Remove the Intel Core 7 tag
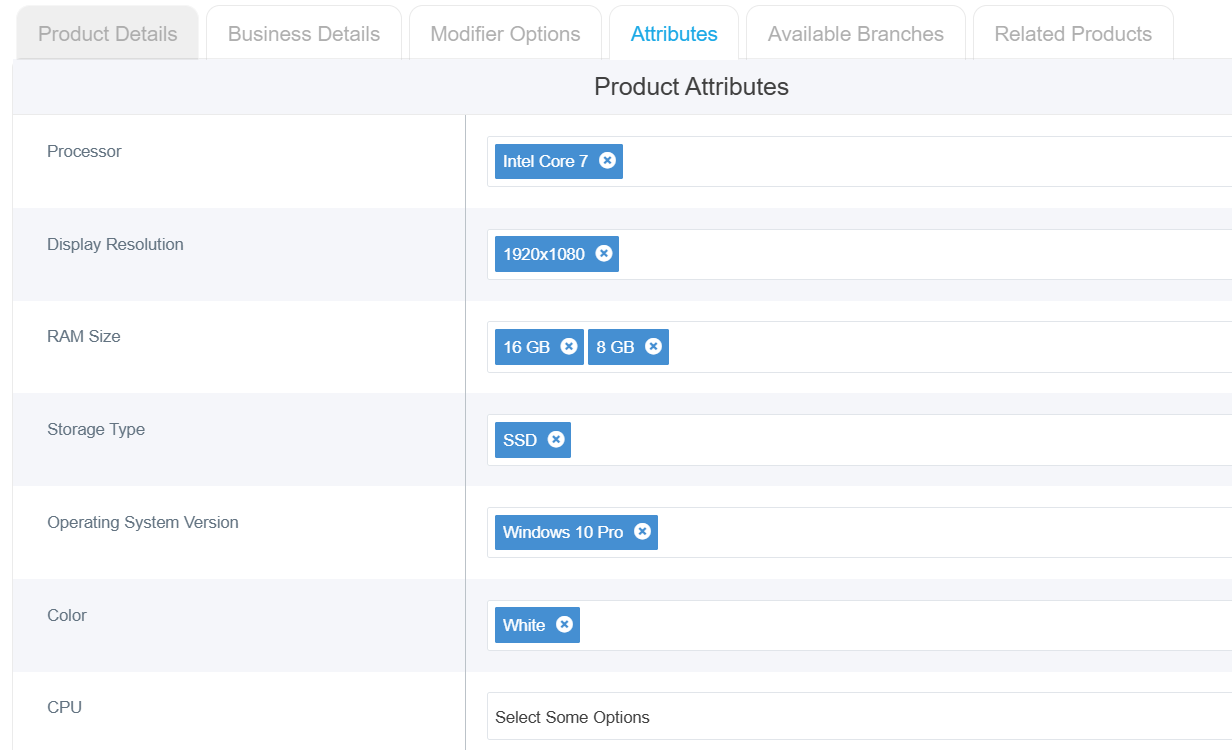This screenshot has width=1232, height=750. [x=607, y=160]
